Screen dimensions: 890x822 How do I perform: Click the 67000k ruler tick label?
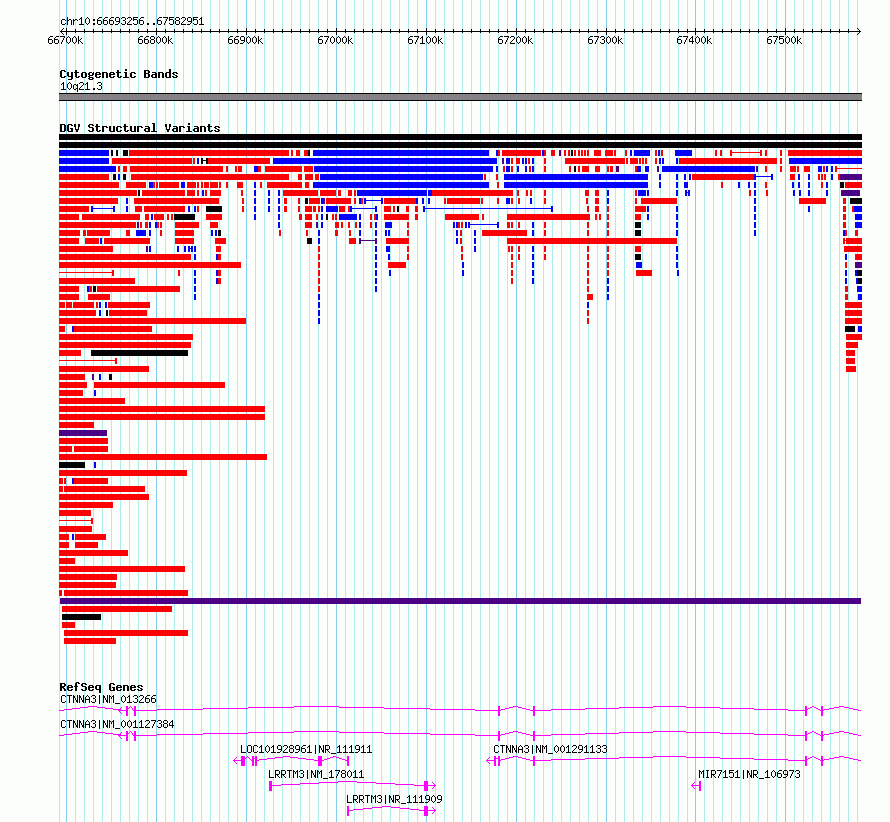click(335, 40)
